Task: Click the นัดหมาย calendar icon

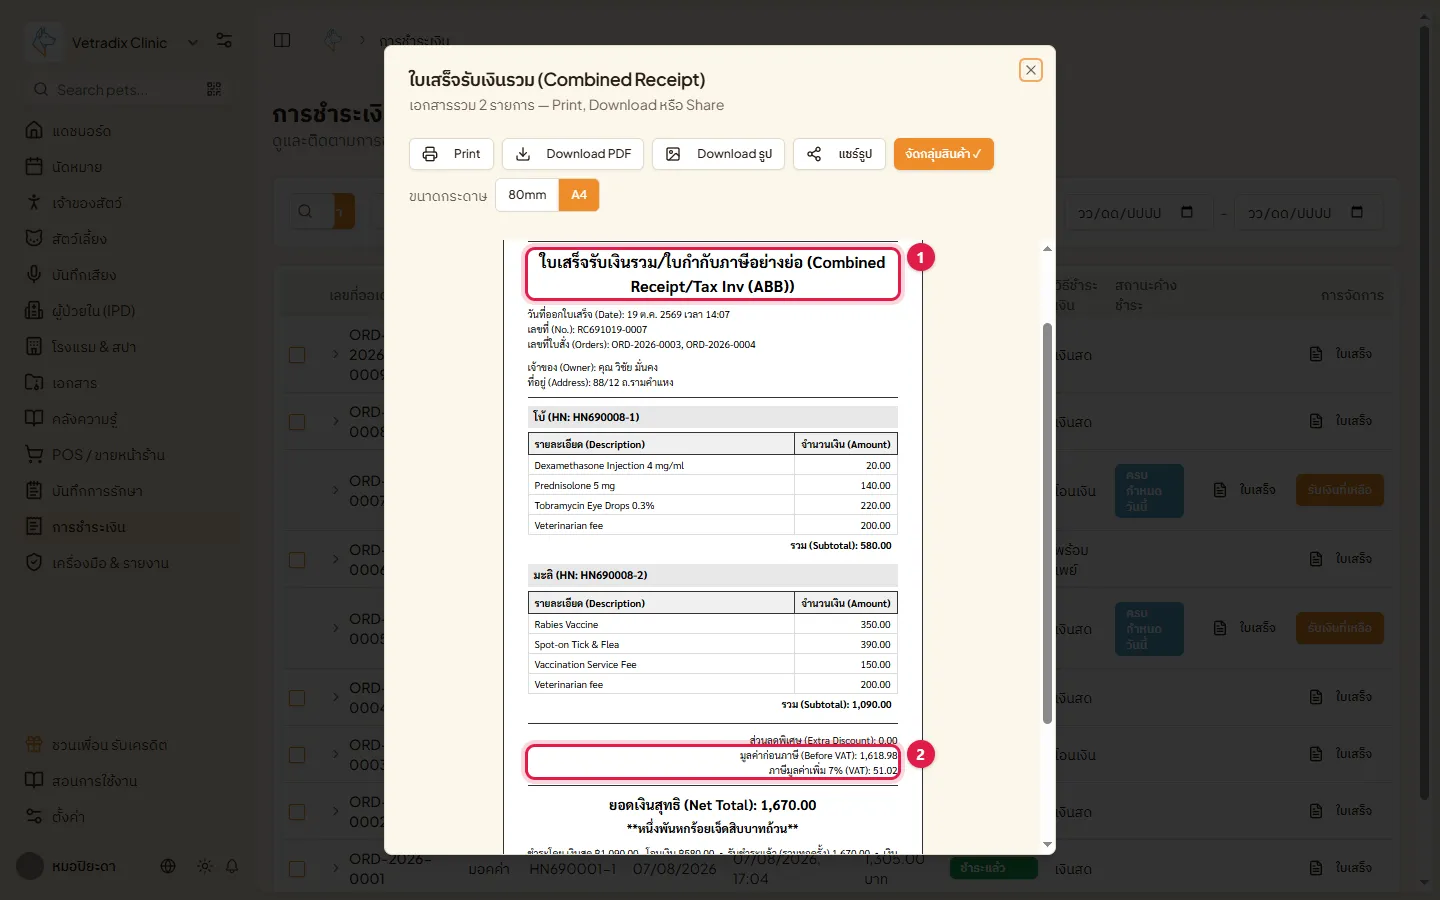Action: coord(34,166)
